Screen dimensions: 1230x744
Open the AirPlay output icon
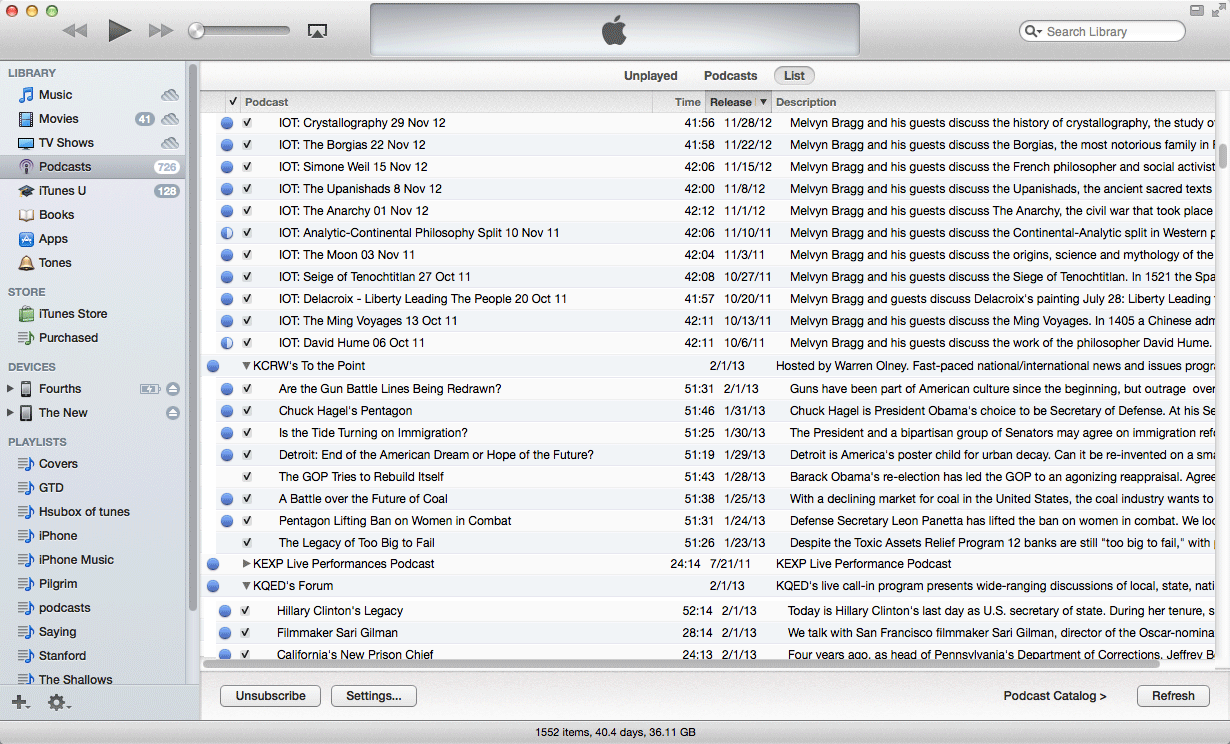(x=317, y=31)
